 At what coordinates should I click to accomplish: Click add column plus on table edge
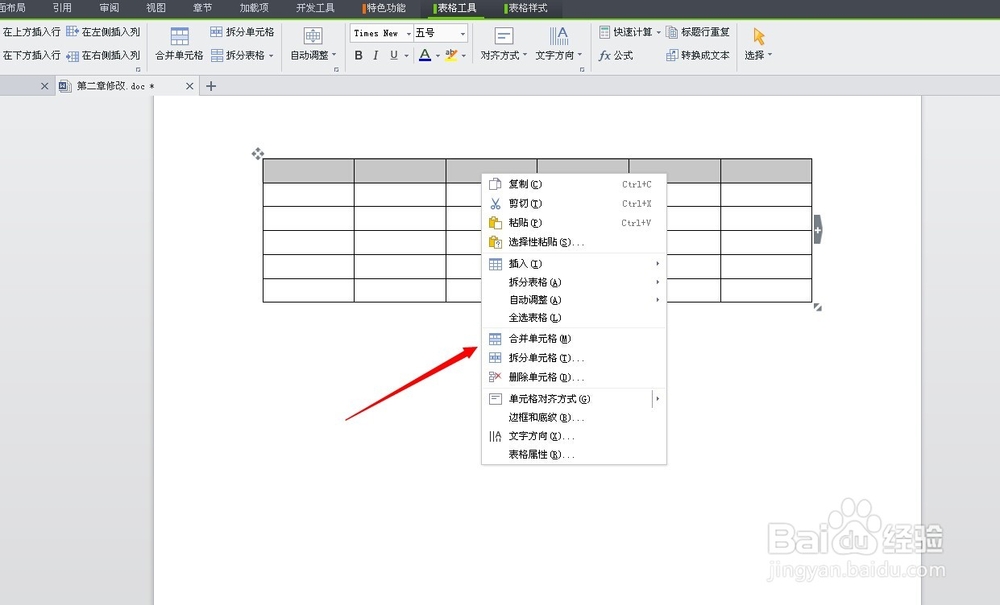(818, 230)
